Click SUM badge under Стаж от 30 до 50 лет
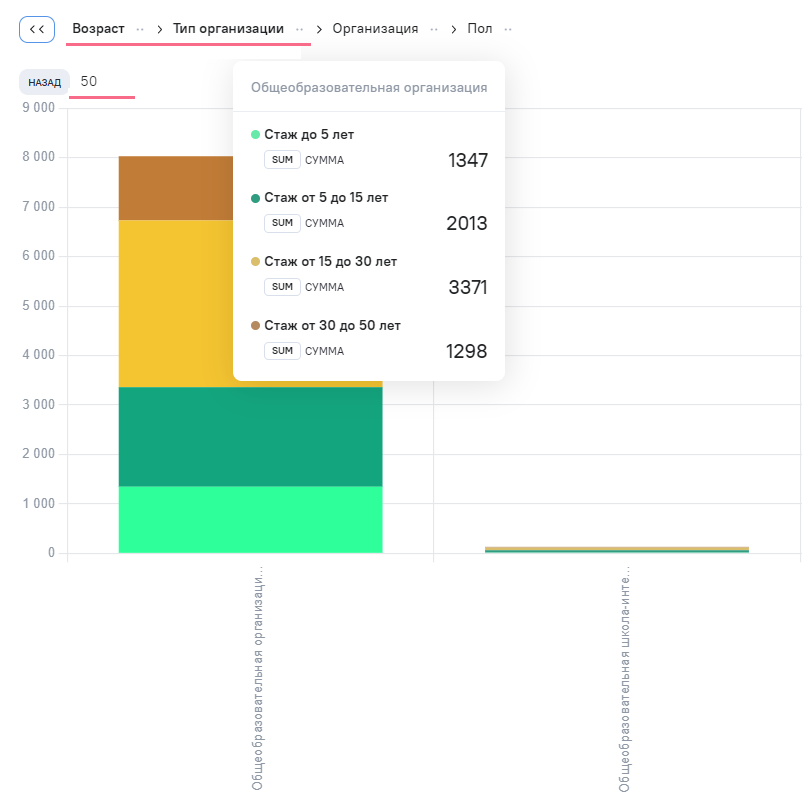 pos(282,351)
